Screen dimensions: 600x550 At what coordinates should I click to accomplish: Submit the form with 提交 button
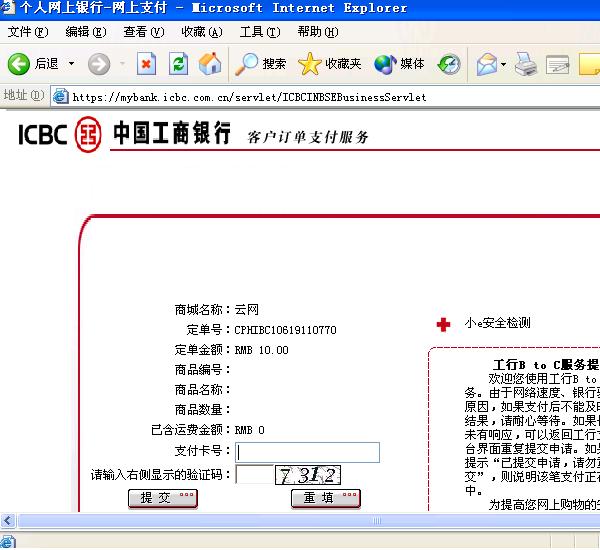[x=163, y=498]
